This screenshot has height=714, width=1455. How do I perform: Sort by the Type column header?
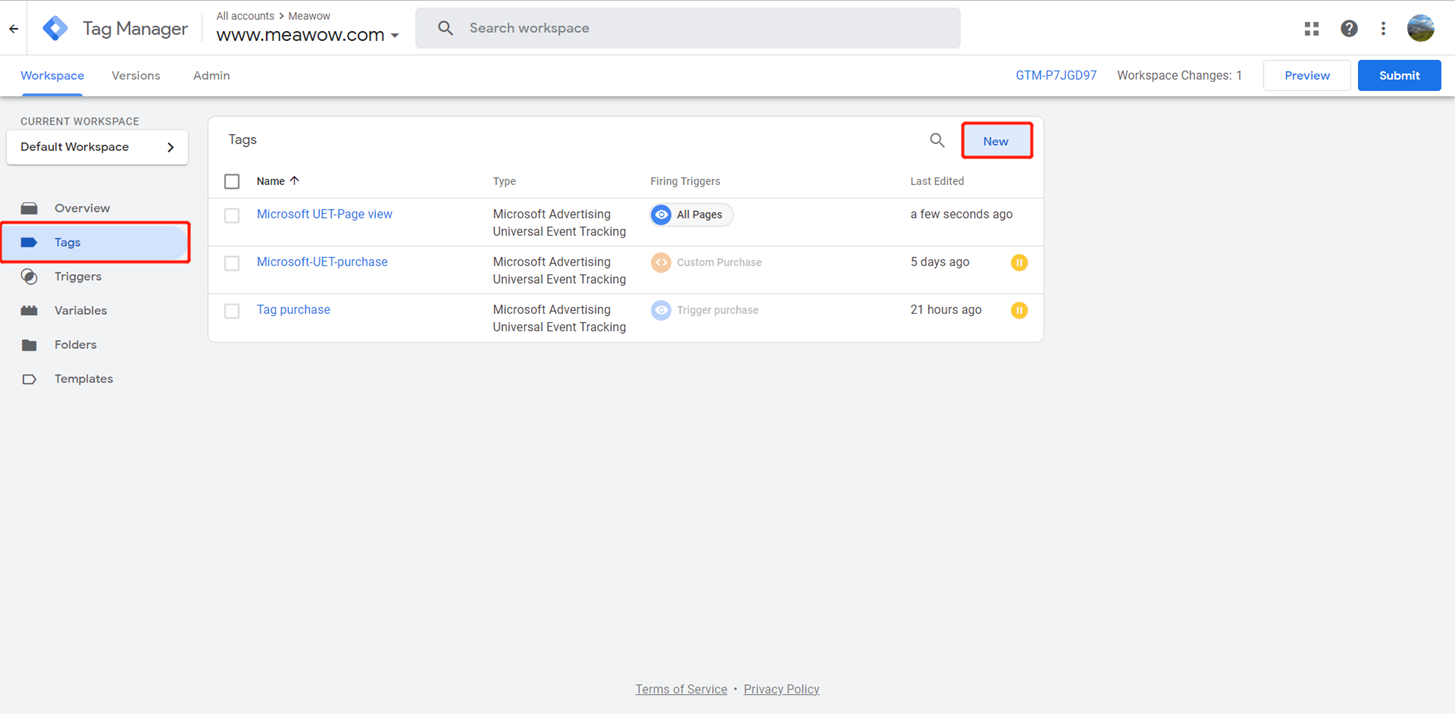click(x=504, y=182)
